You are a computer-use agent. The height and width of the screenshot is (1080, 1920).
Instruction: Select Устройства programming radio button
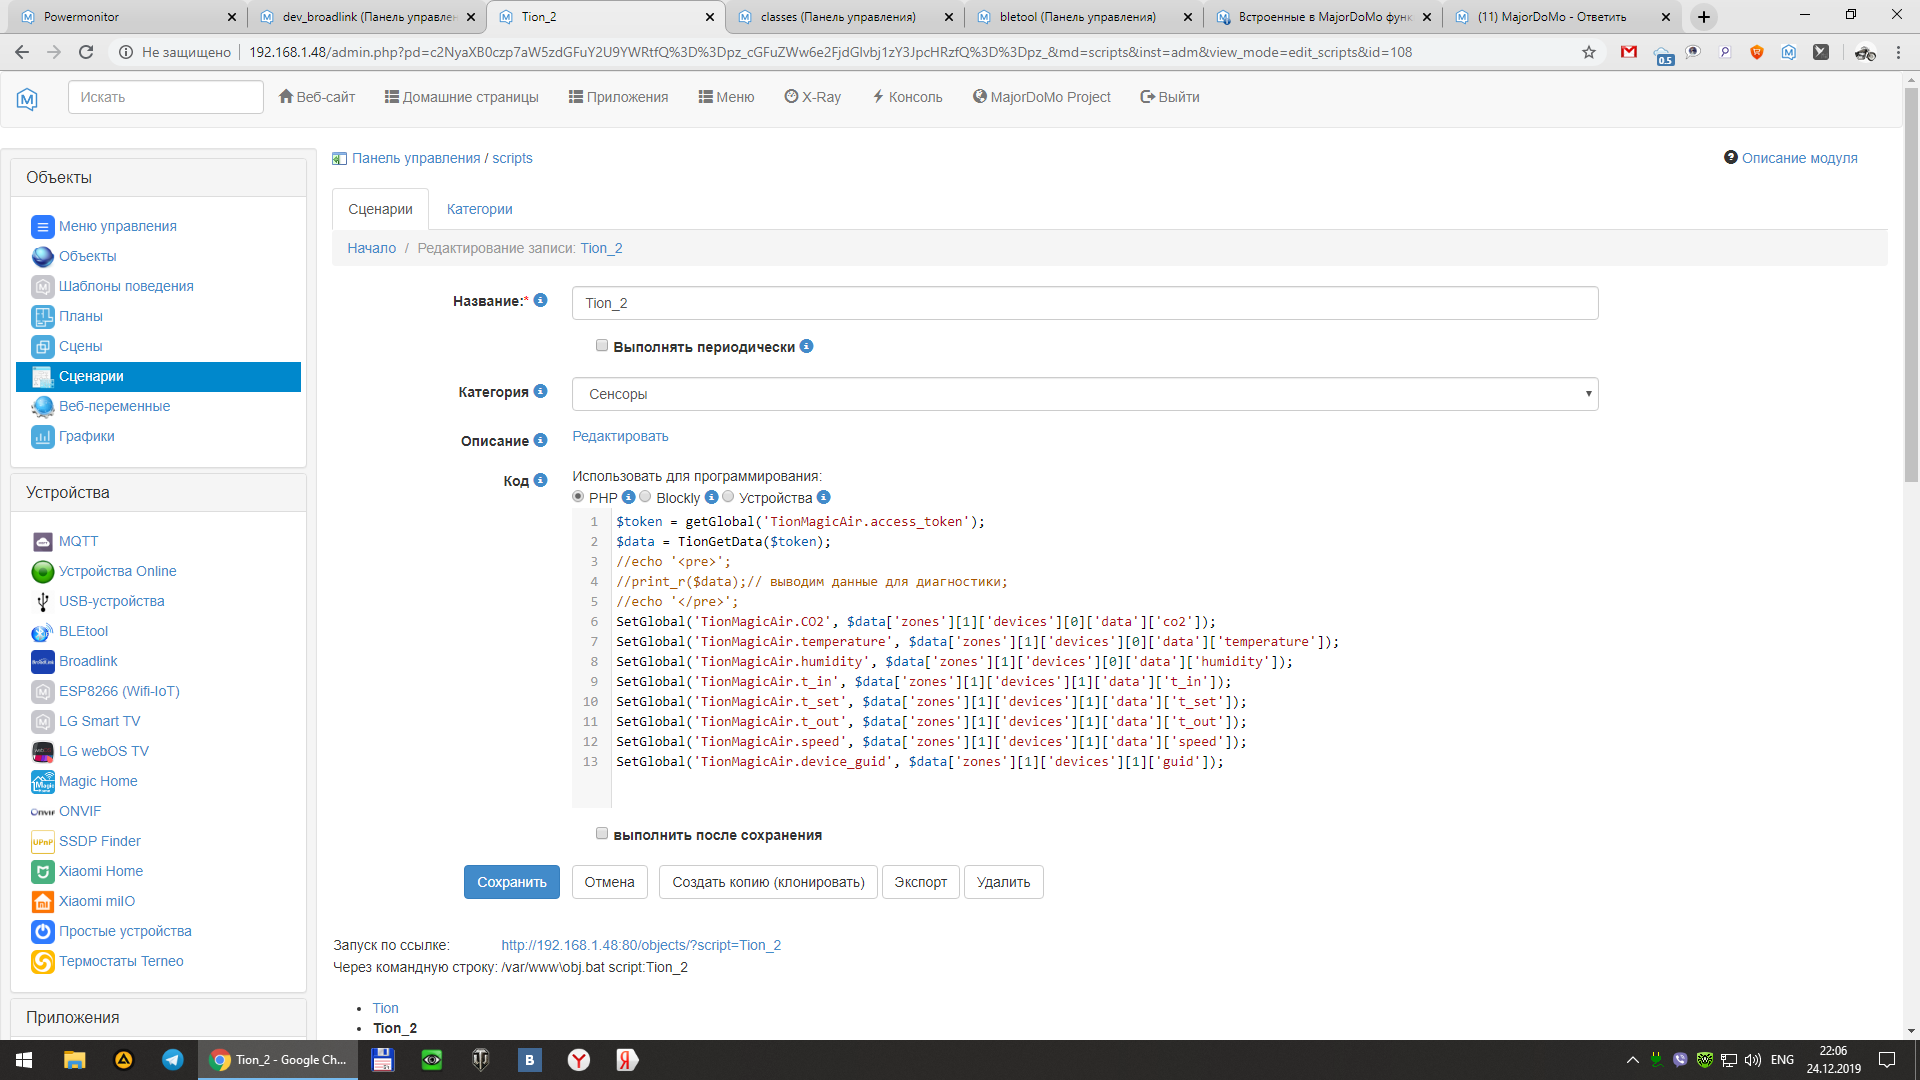728,497
